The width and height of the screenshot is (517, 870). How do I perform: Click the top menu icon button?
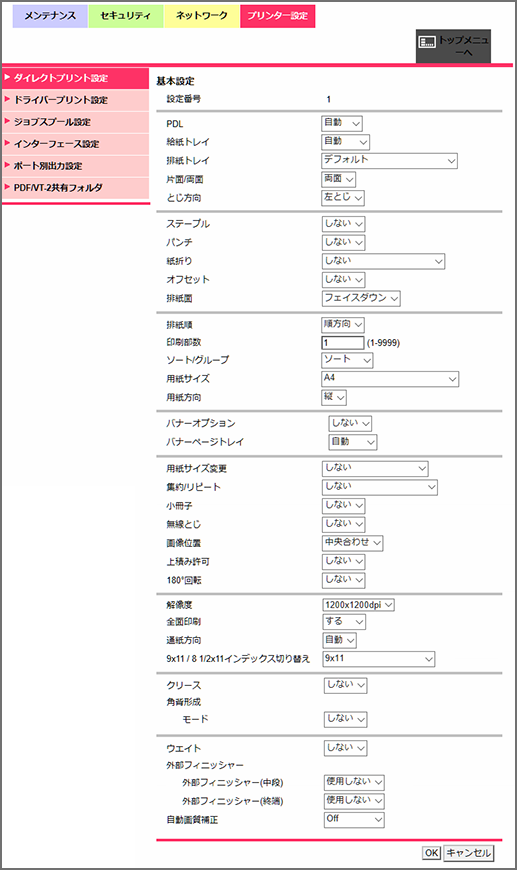(453, 46)
